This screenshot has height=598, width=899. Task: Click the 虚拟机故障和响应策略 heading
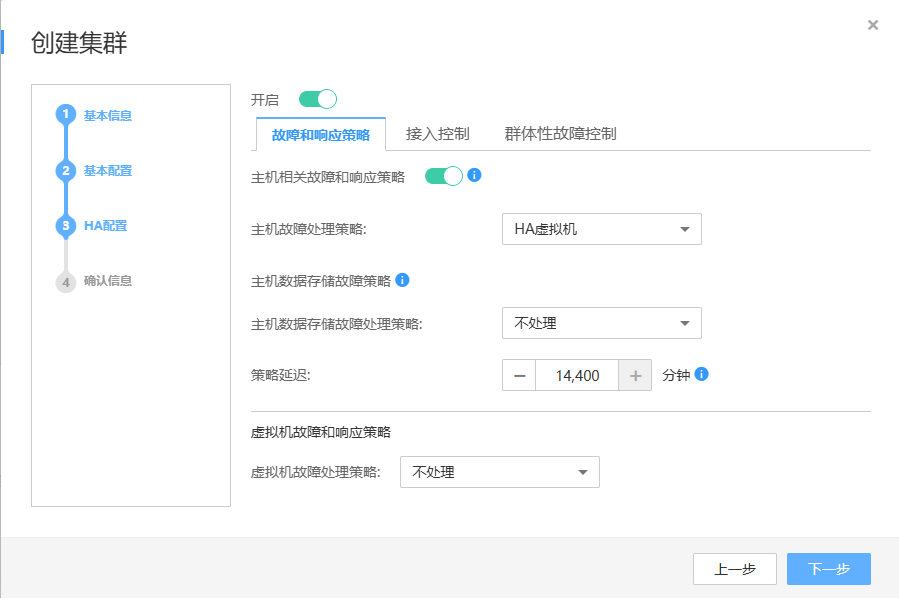(x=320, y=432)
